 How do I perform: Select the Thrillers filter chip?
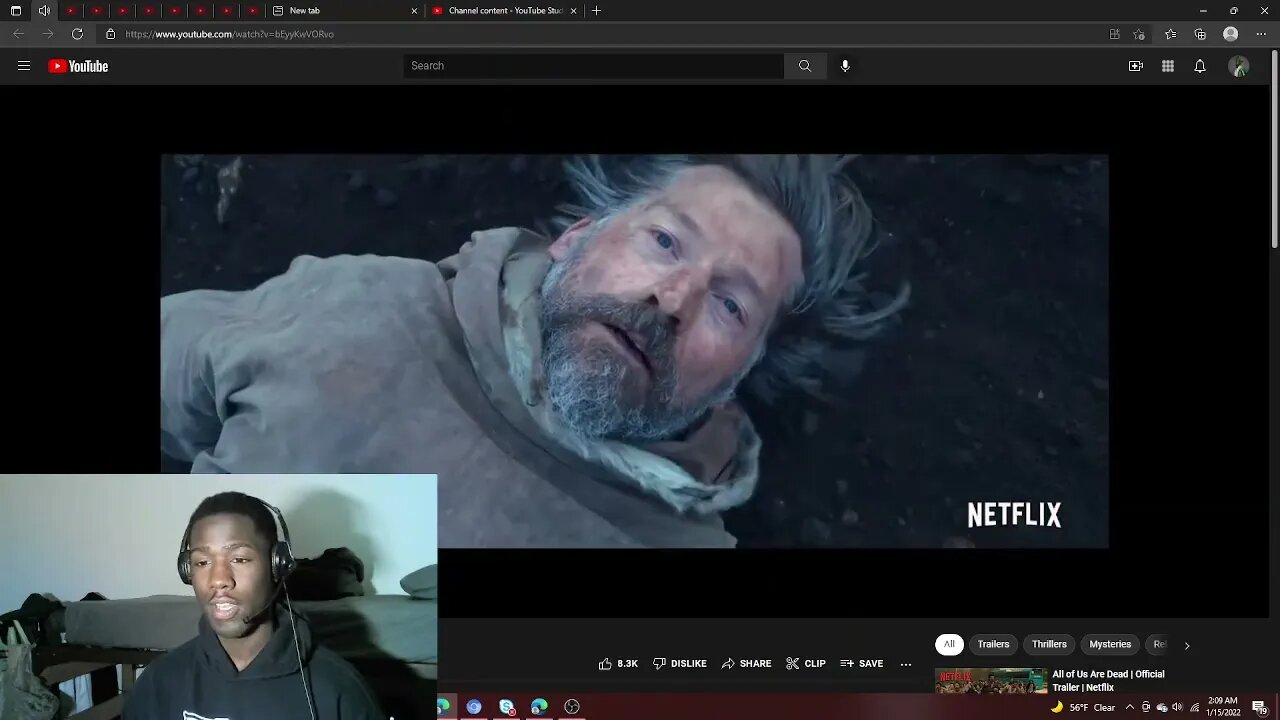(x=1049, y=644)
